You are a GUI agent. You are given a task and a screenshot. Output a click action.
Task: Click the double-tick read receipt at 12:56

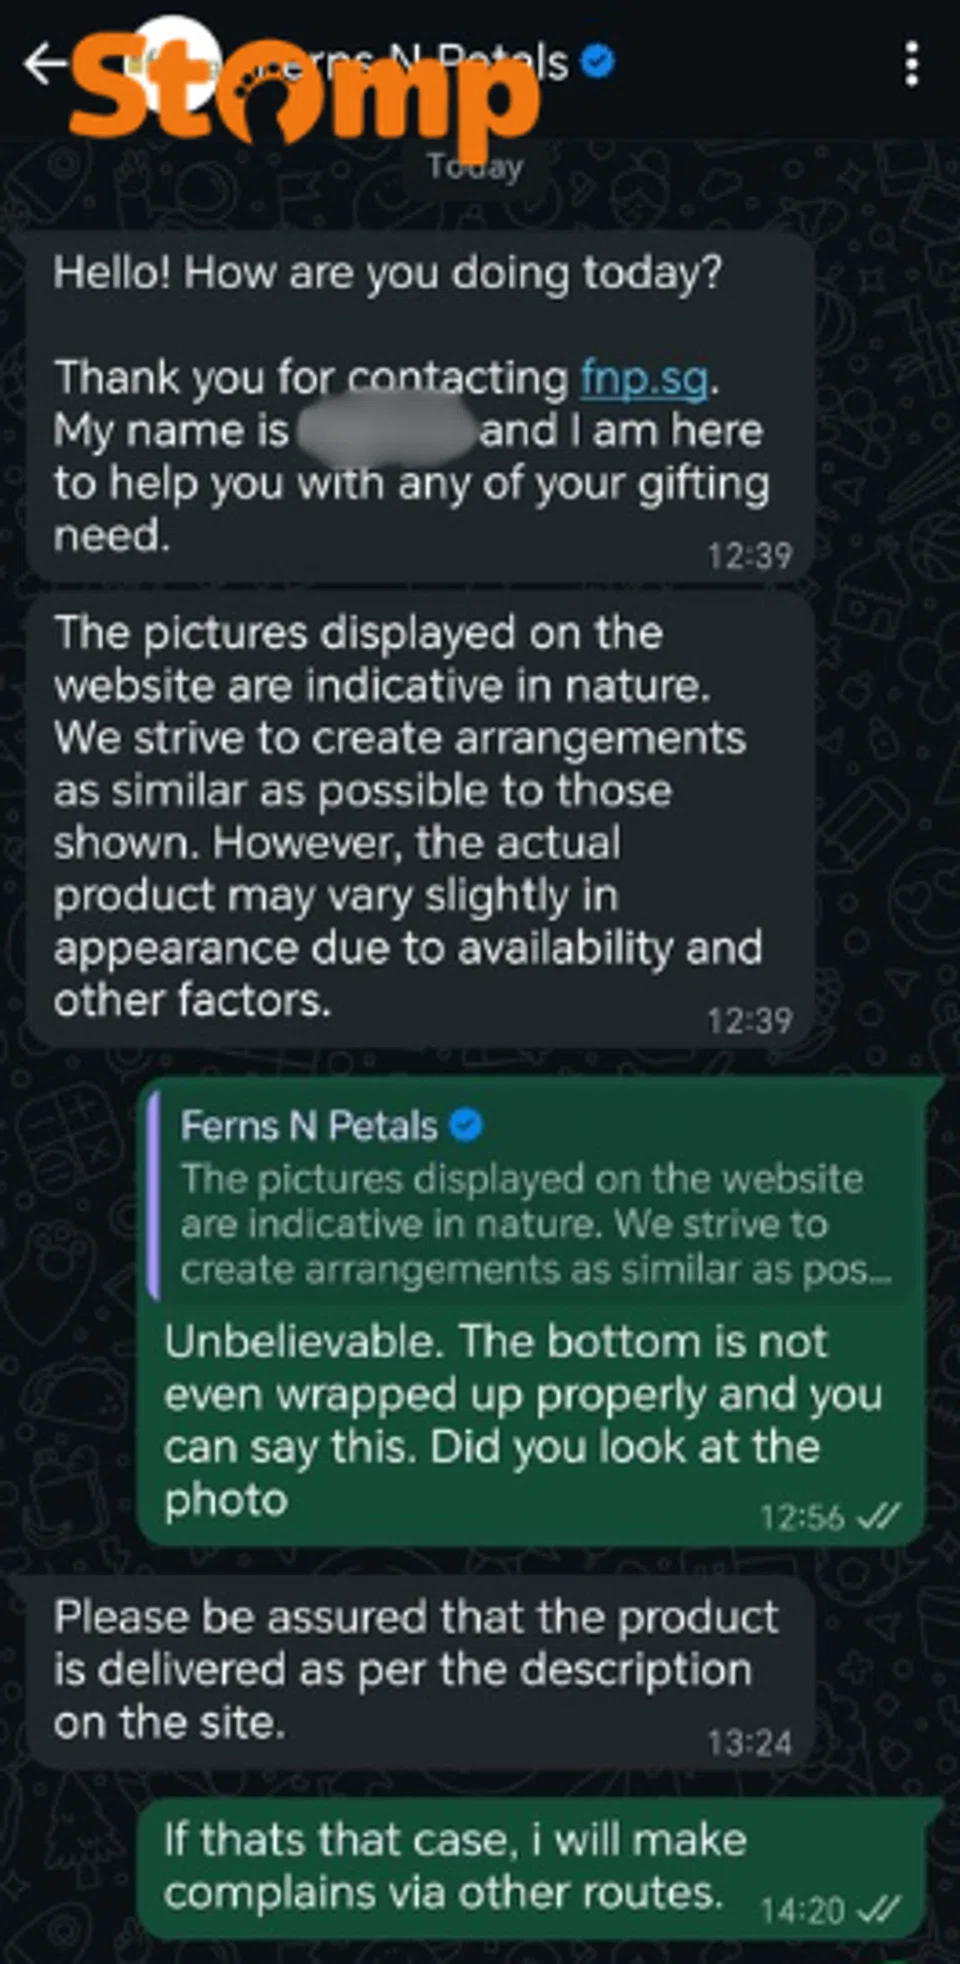click(880, 1516)
